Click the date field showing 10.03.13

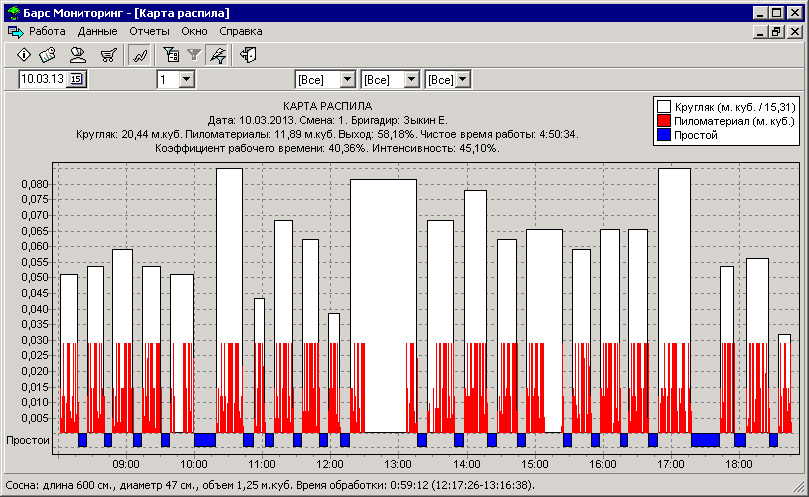coord(43,79)
